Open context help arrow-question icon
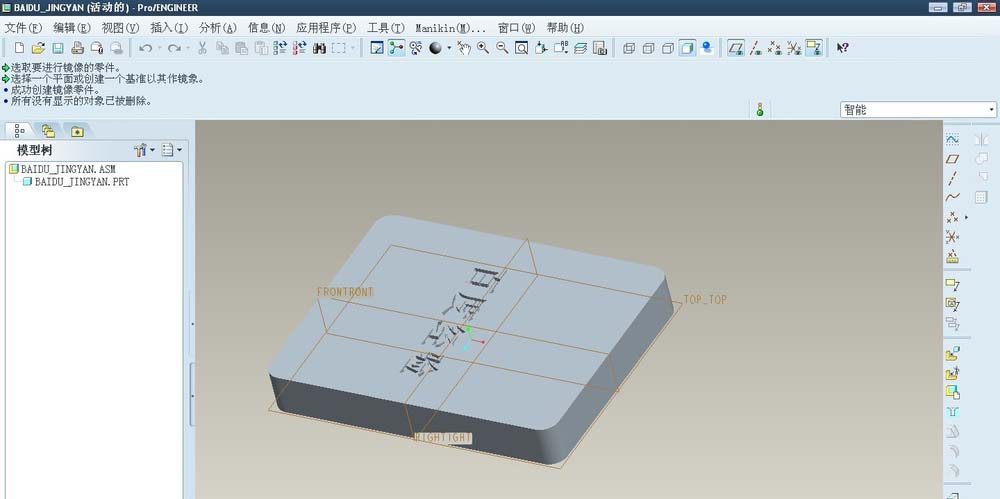The height and width of the screenshot is (499, 1000). tap(842, 48)
